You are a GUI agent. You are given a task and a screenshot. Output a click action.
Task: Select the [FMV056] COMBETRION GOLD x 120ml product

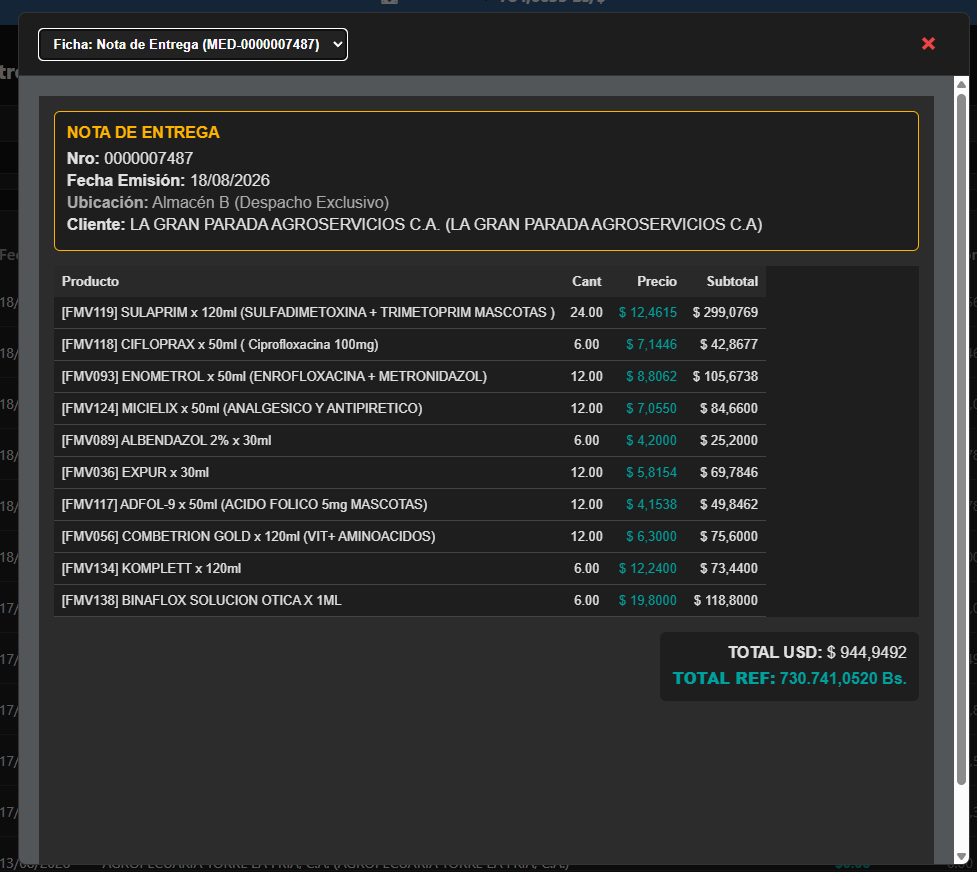[248, 537]
